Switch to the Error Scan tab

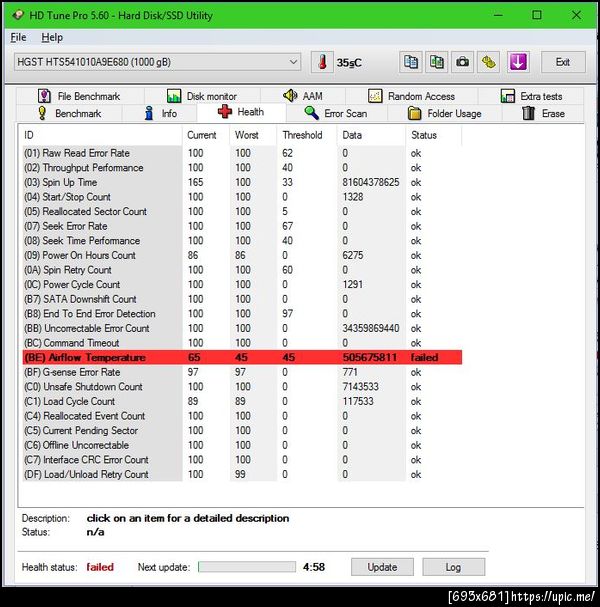336,113
